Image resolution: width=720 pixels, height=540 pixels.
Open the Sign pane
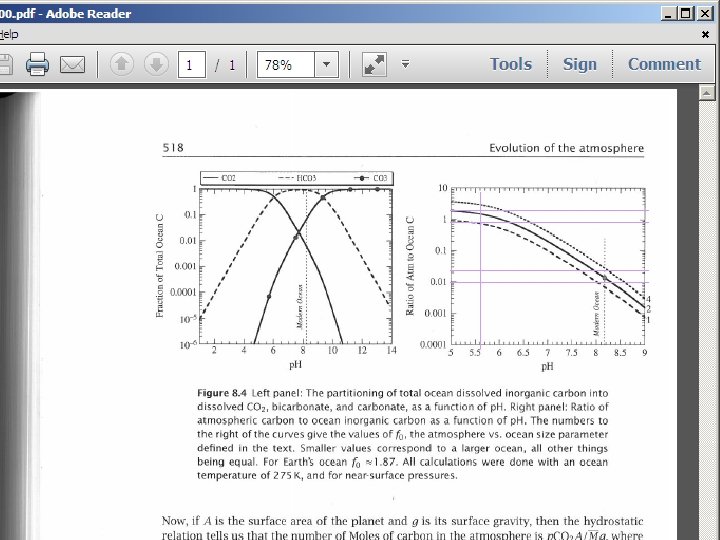coord(580,64)
